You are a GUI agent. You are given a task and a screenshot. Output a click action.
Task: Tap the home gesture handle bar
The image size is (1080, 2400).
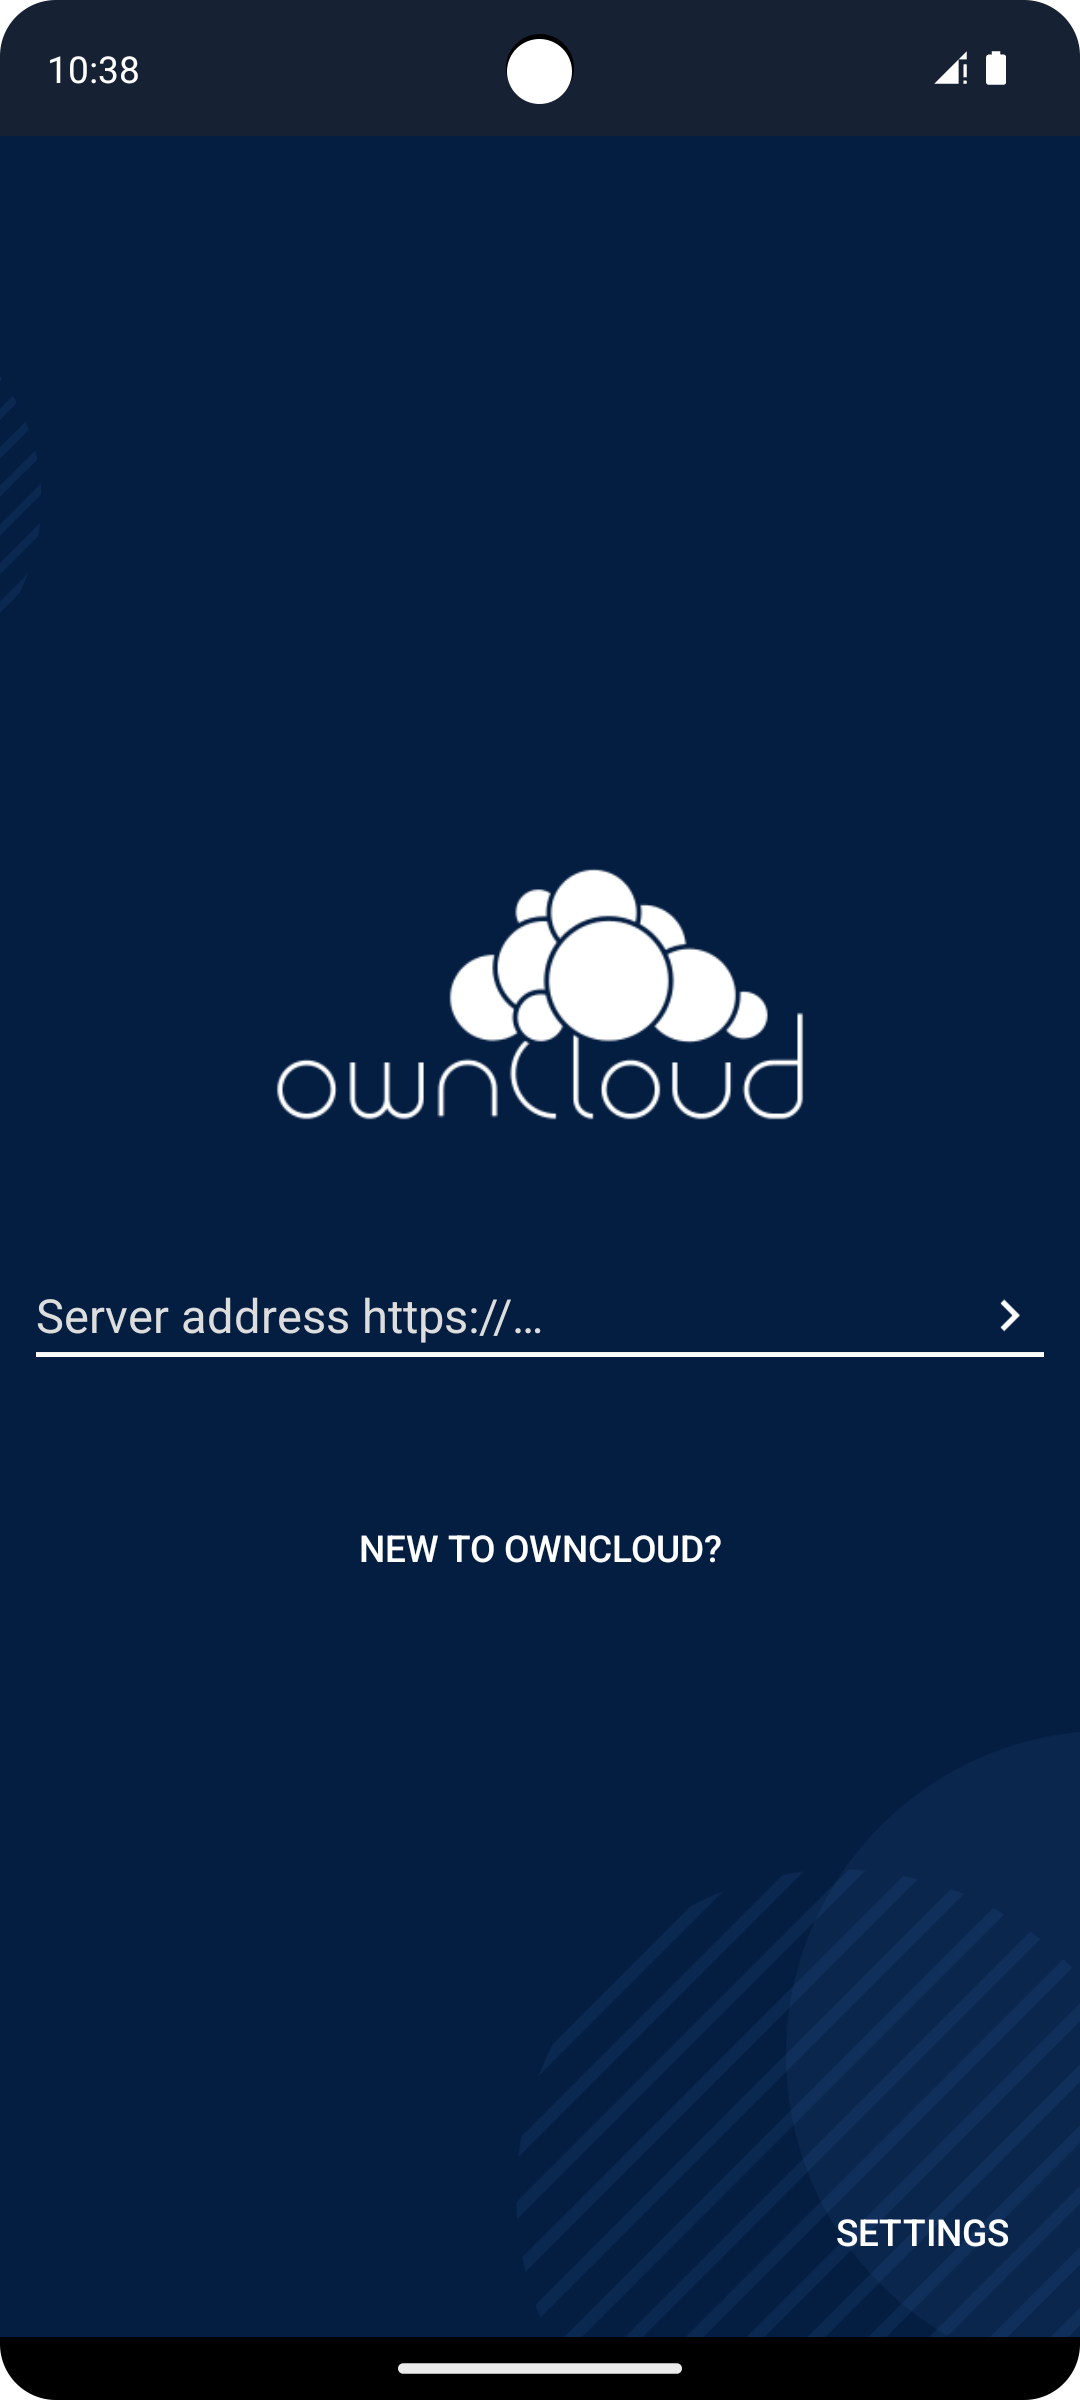(540, 2368)
